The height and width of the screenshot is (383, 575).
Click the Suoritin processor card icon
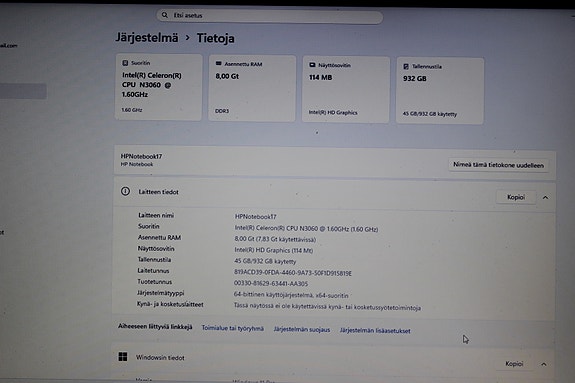(x=125, y=63)
